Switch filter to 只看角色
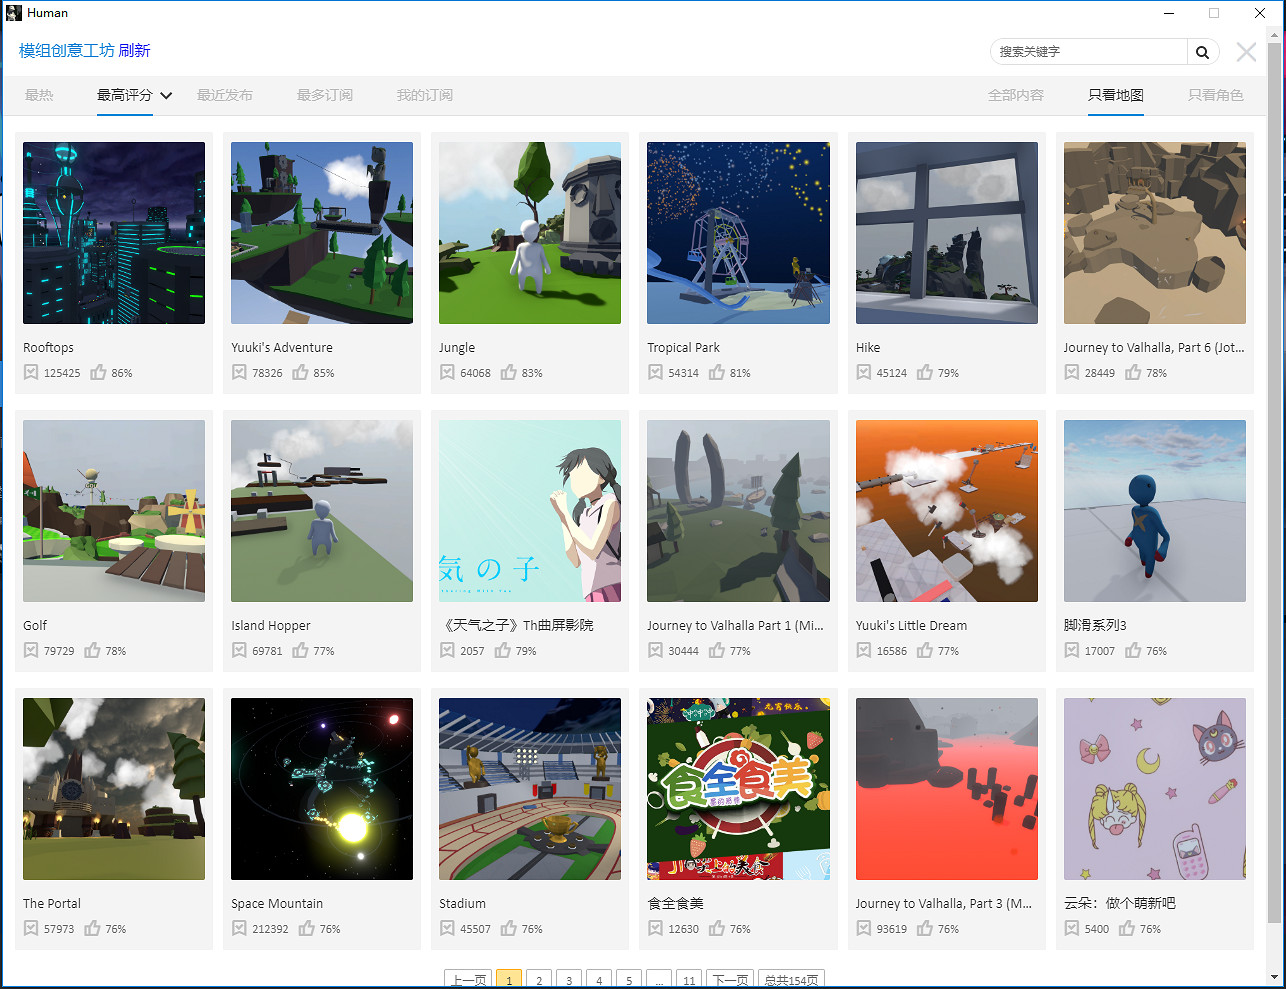This screenshot has width=1286, height=989. click(x=1216, y=95)
